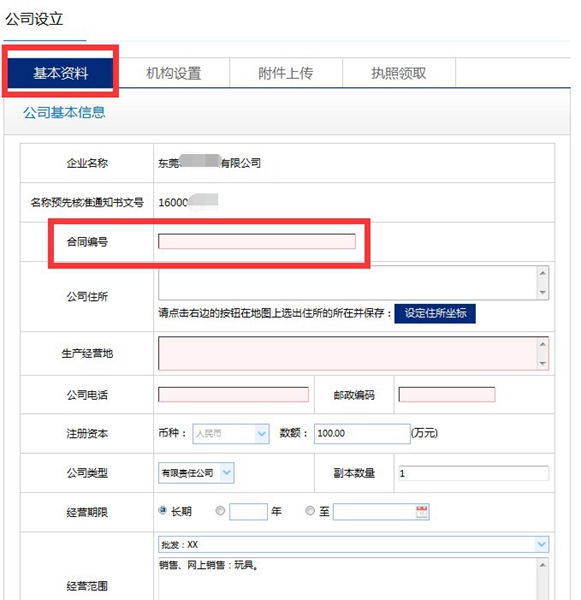Click the 公司基本信息 section heading

tap(64, 112)
